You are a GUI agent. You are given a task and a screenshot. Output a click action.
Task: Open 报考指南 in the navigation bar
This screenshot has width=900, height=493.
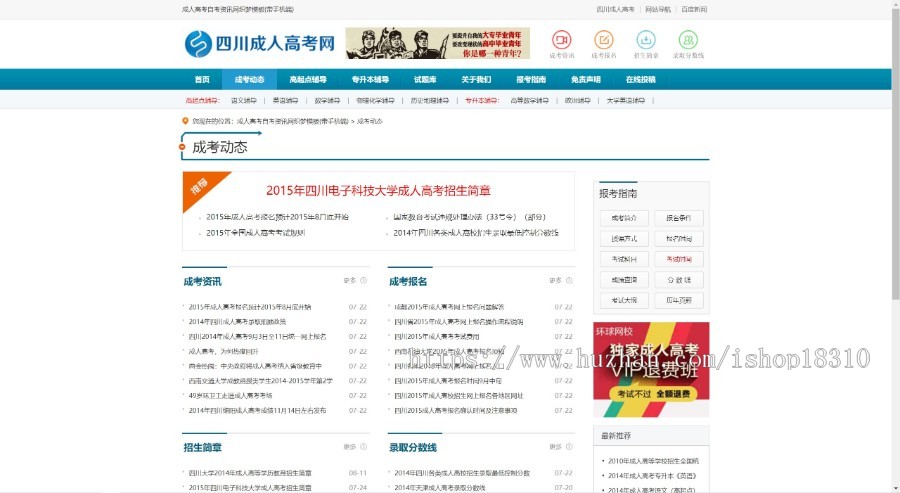(531, 79)
